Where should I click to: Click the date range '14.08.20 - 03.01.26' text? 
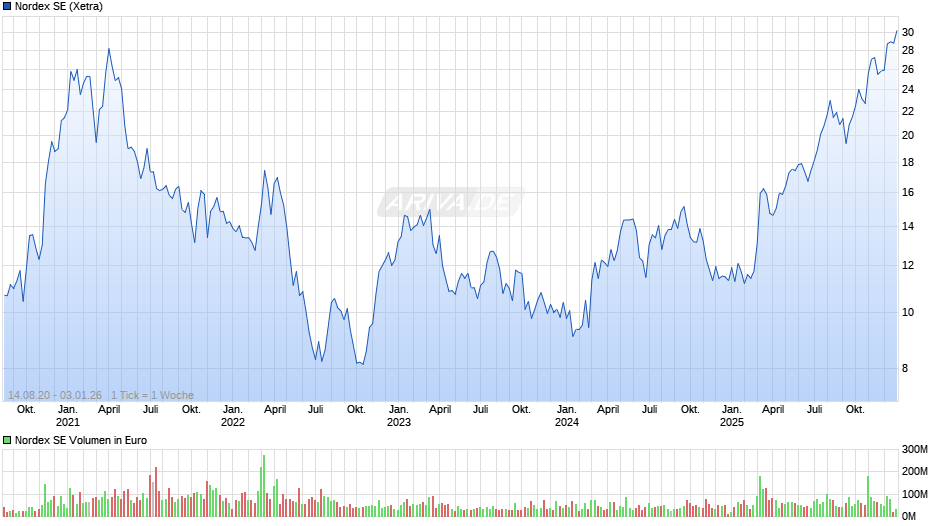[55, 395]
